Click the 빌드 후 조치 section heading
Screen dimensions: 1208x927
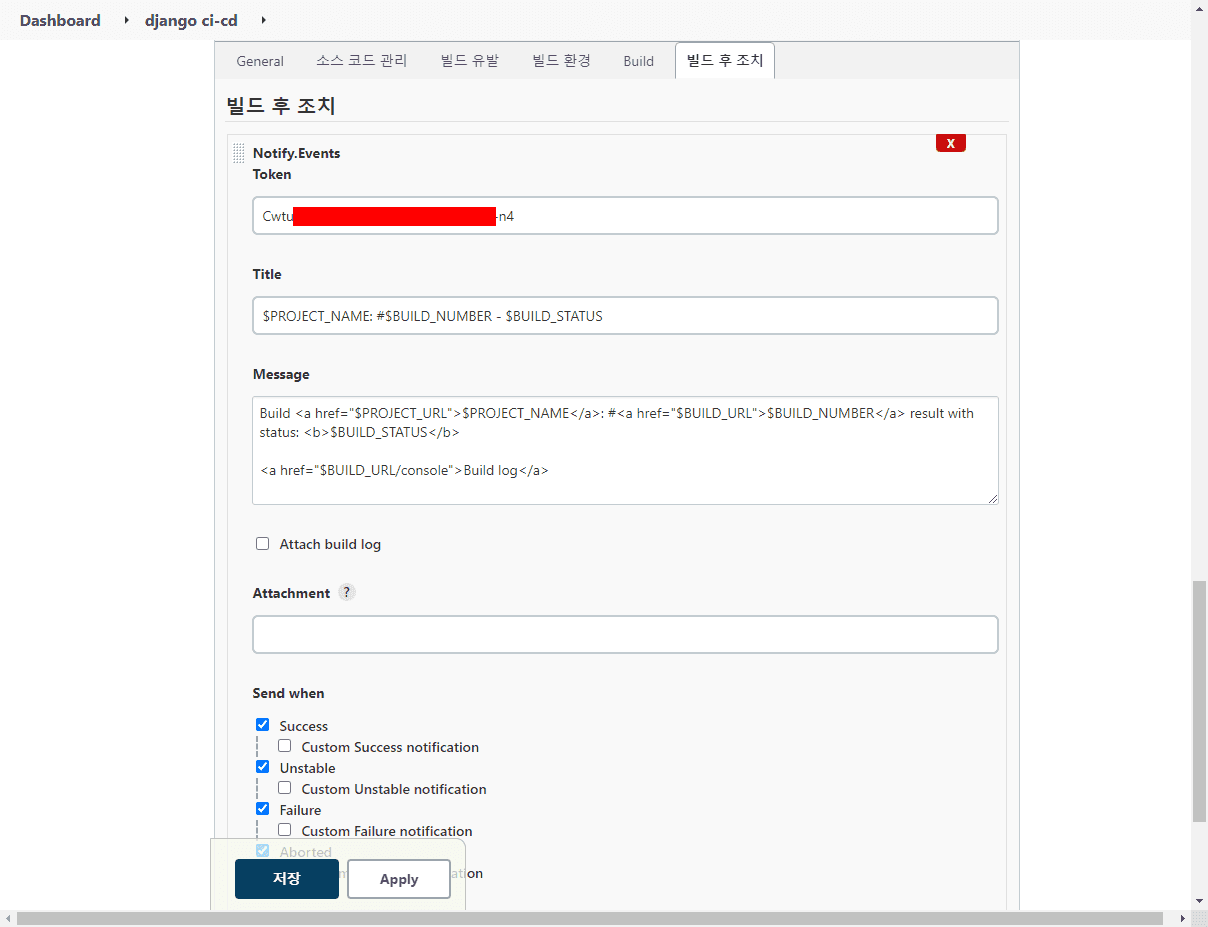(282, 105)
